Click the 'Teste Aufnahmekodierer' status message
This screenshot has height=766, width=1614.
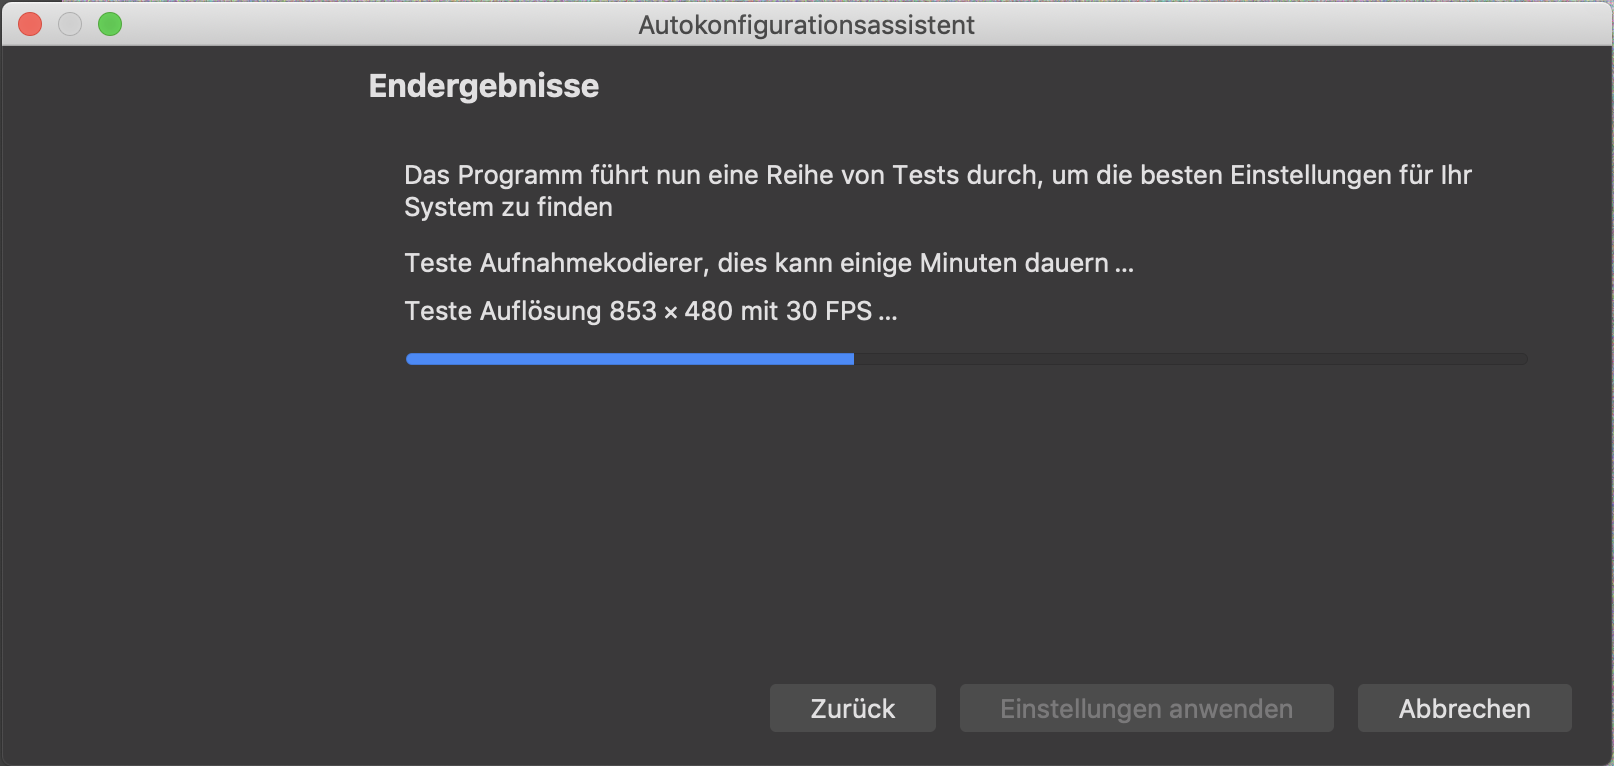(769, 263)
